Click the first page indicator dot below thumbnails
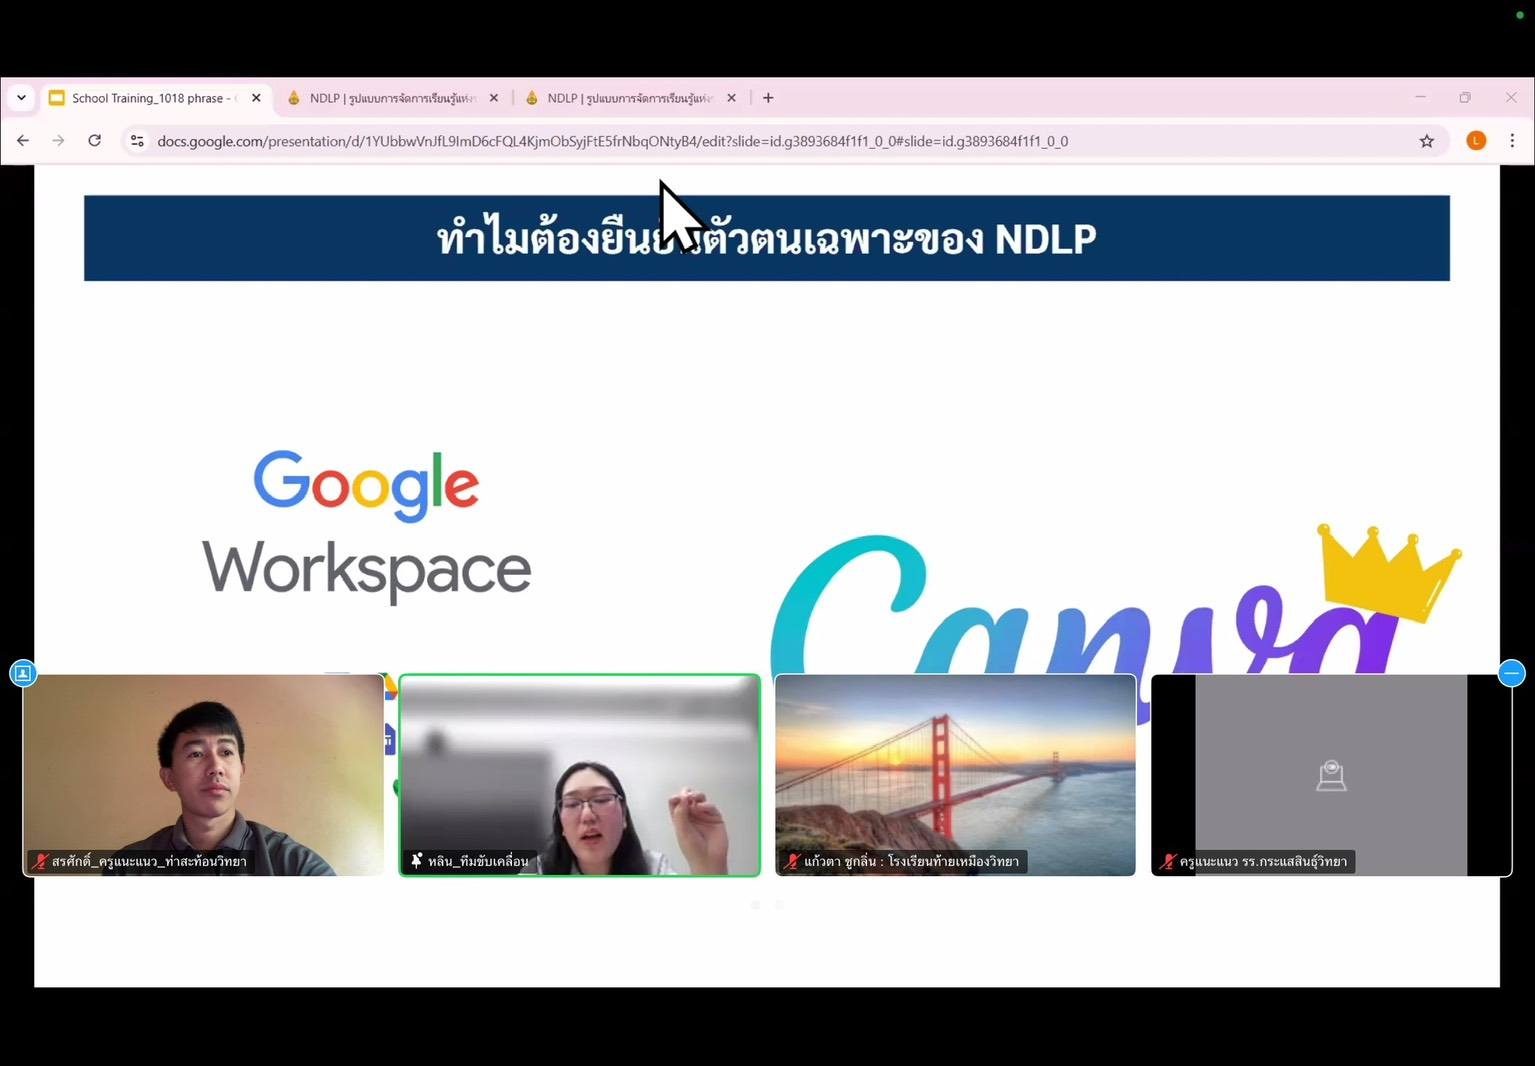The height and width of the screenshot is (1066, 1535). click(755, 905)
